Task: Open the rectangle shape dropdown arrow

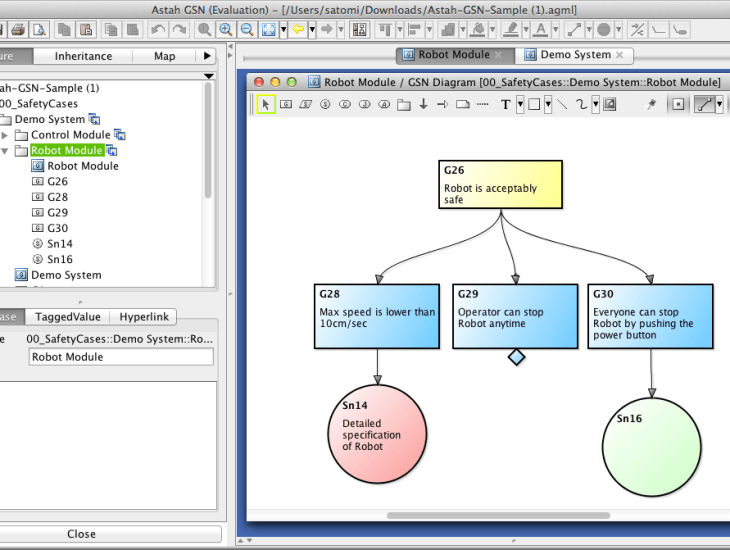Action: click(x=547, y=104)
